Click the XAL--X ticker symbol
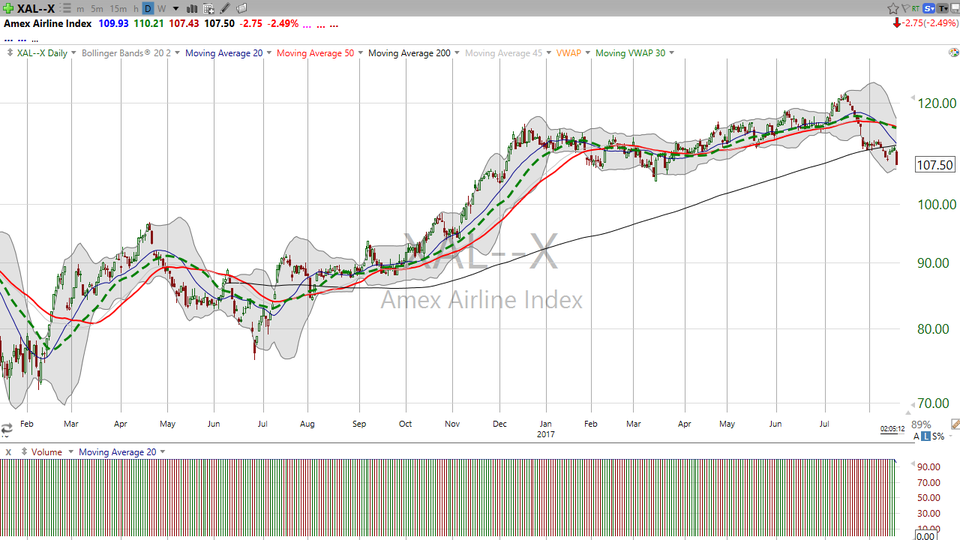960x540 pixels. click(x=36, y=9)
